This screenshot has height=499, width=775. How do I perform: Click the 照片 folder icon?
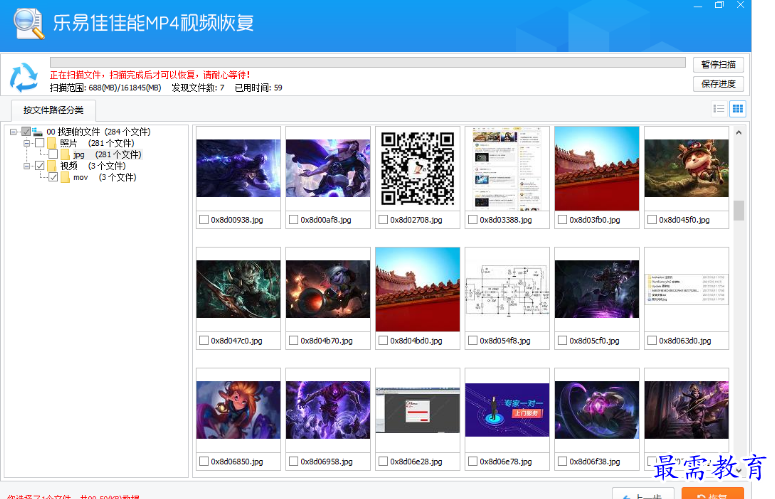point(52,143)
